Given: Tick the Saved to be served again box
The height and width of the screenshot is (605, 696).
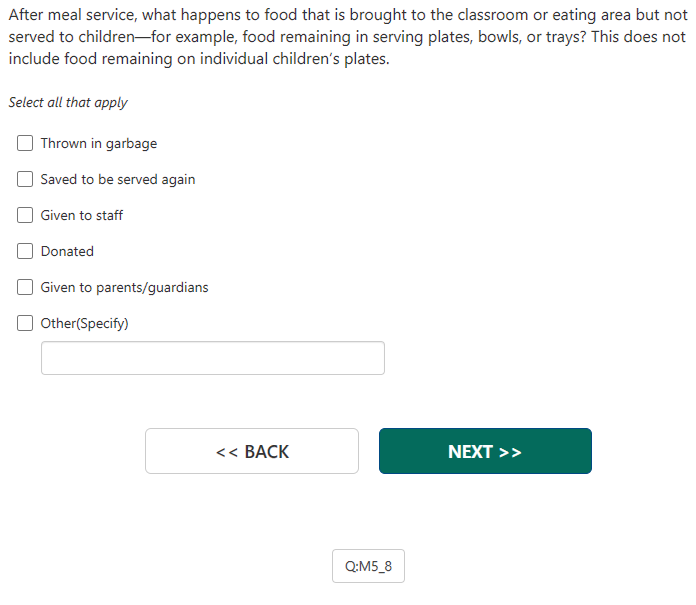Looking at the screenshot, I should (x=26, y=179).
